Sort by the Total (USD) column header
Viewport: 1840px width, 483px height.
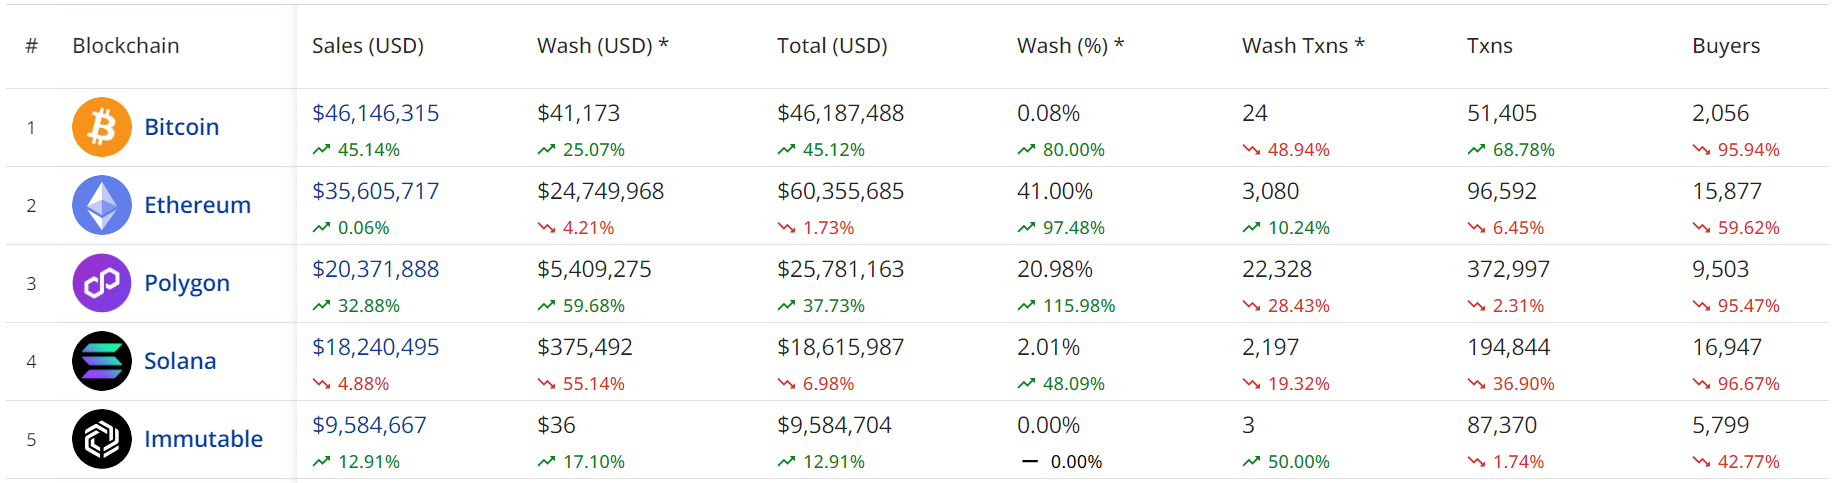tap(832, 46)
